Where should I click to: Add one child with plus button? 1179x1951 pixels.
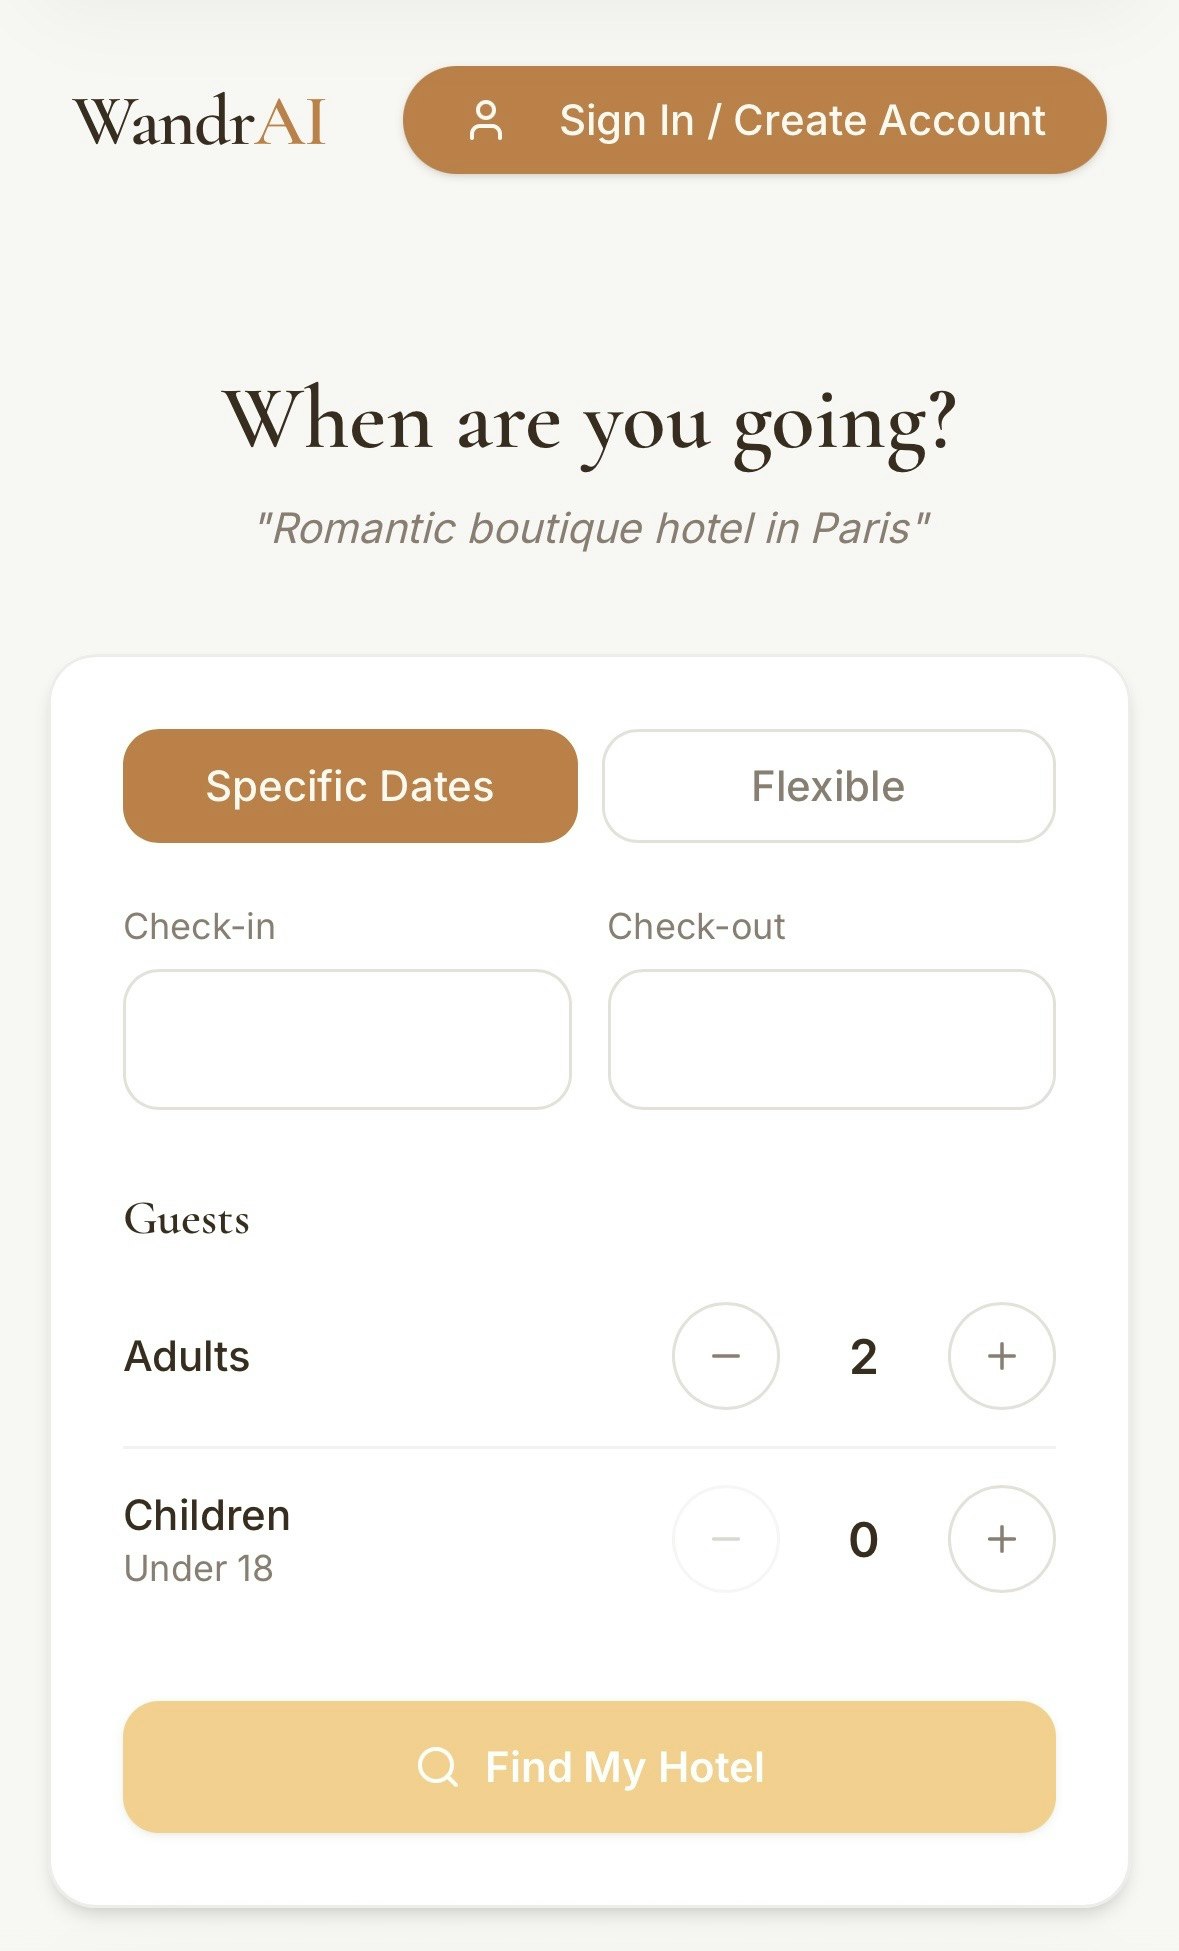[1001, 1539]
